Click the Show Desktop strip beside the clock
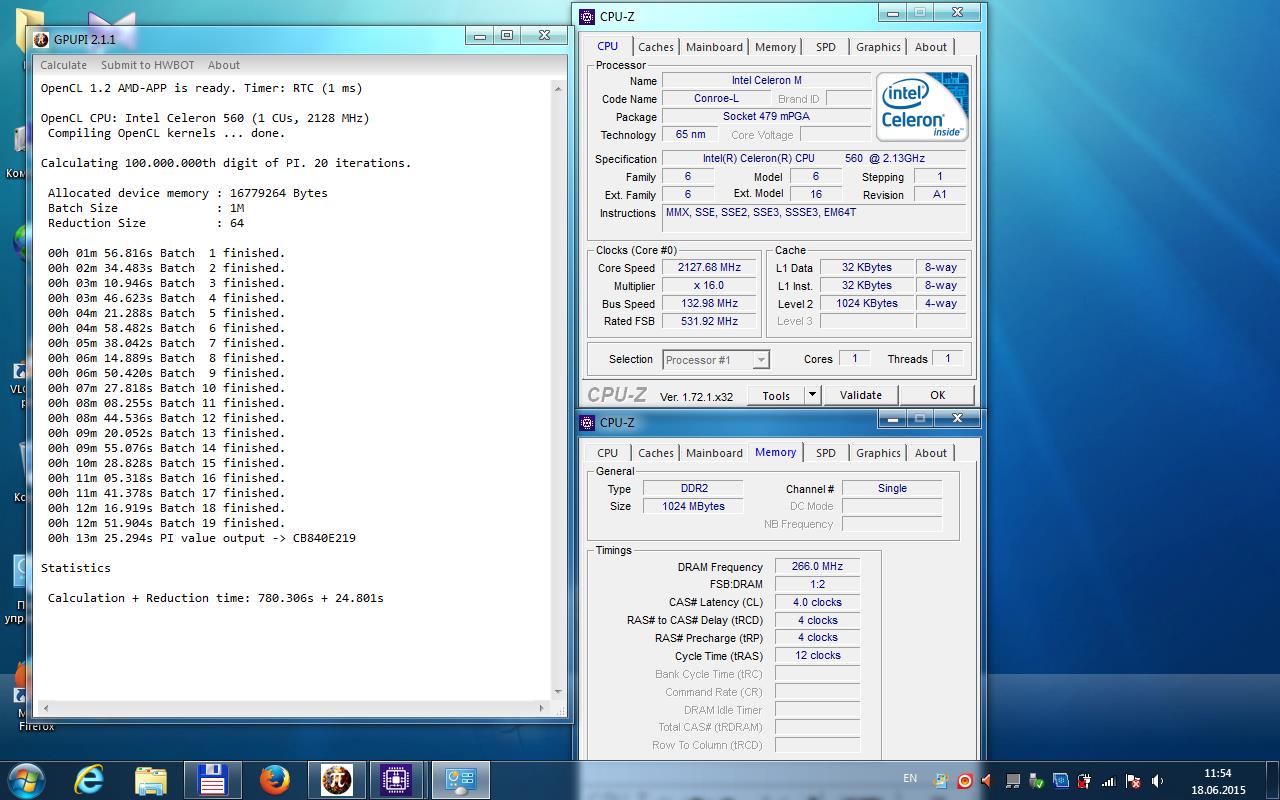This screenshot has width=1280, height=800. click(x=1273, y=780)
